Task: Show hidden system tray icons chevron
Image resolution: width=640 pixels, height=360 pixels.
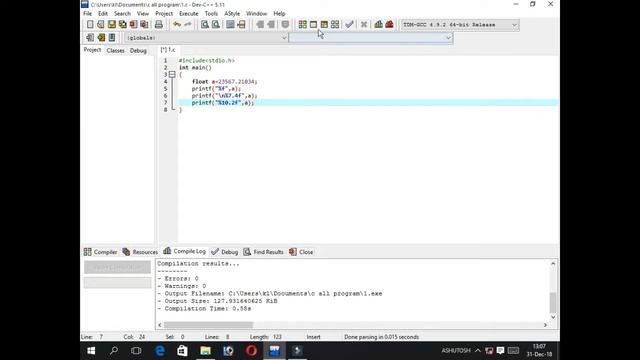Action: pos(478,351)
